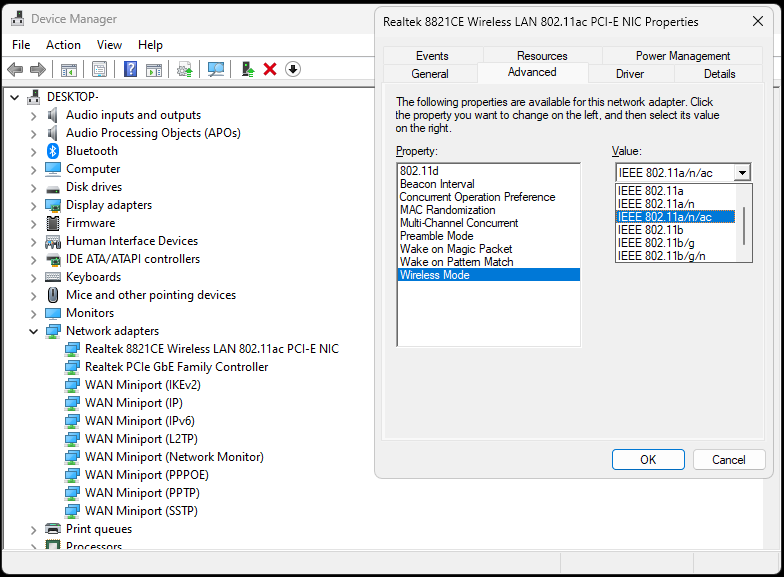
Task: Switch to the Driver tab
Action: pyautogui.click(x=630, y=74)
